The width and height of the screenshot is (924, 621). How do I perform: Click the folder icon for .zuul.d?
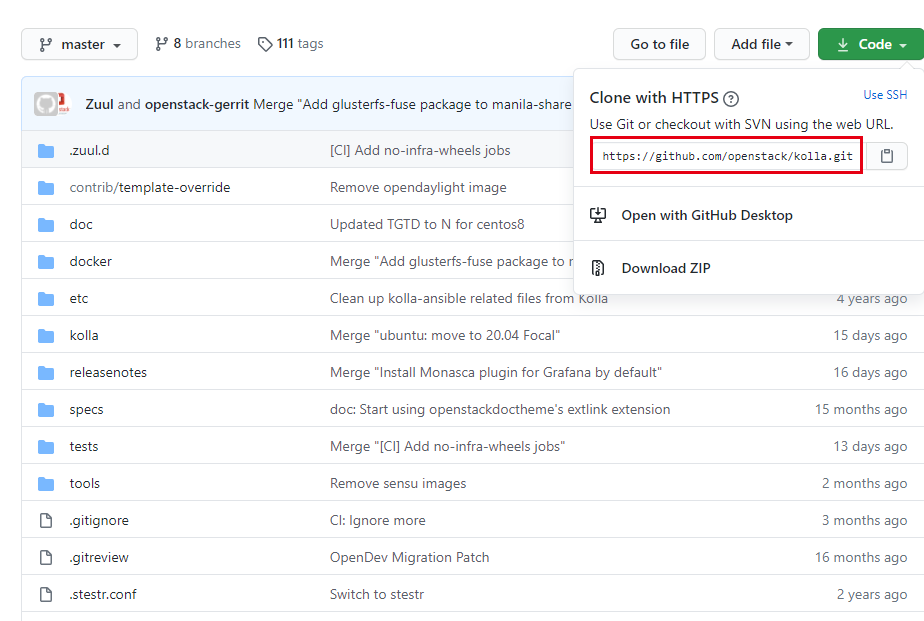point(46,151)
